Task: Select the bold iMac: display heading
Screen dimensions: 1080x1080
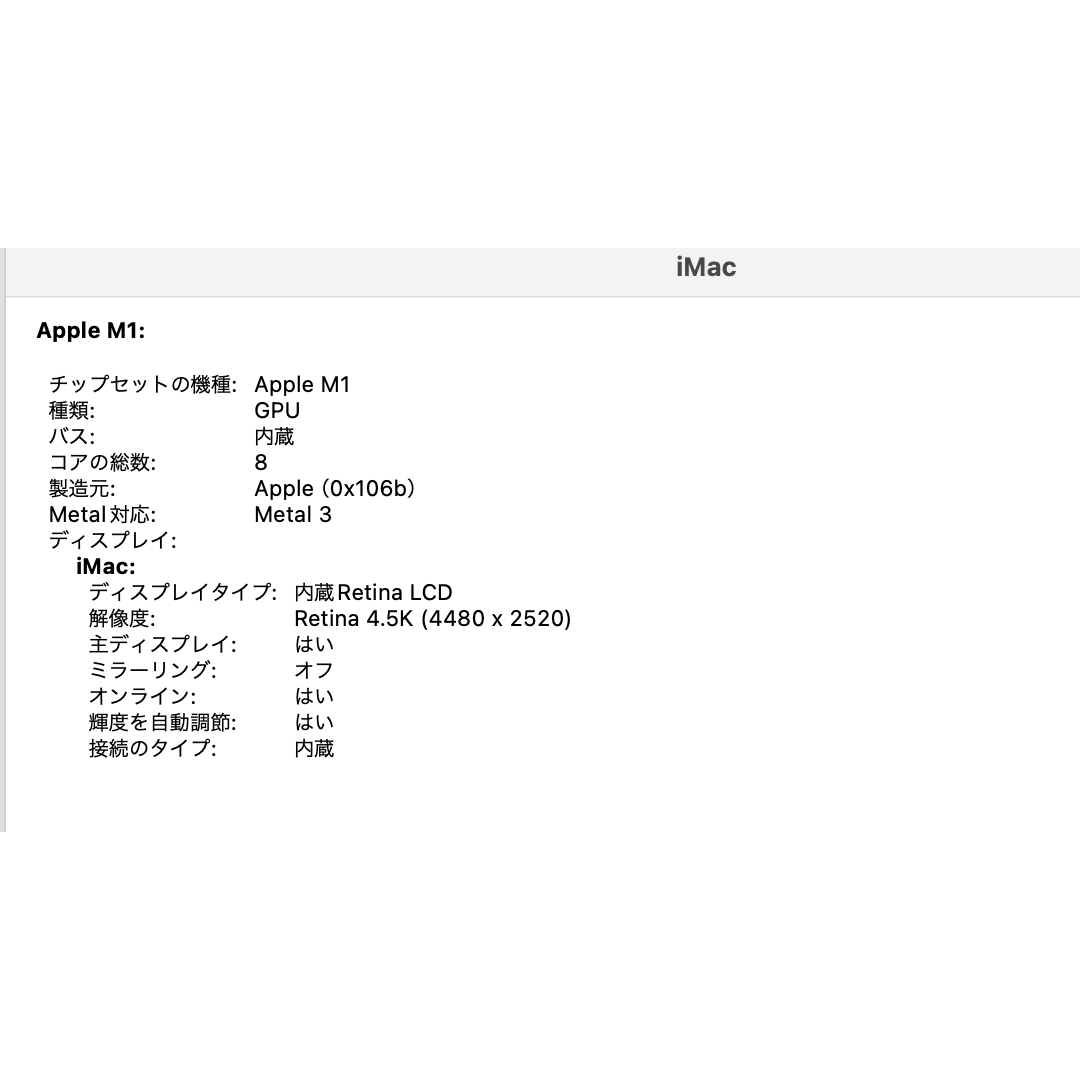Action: click(x=106, y=567)
